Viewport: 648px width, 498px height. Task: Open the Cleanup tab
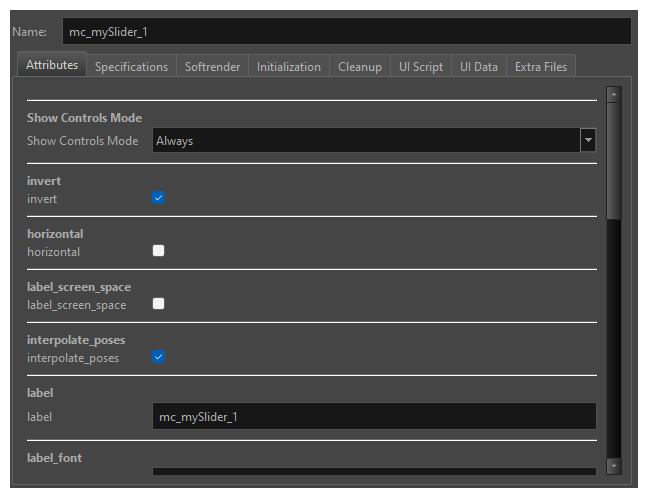click(x=360, y=67)
